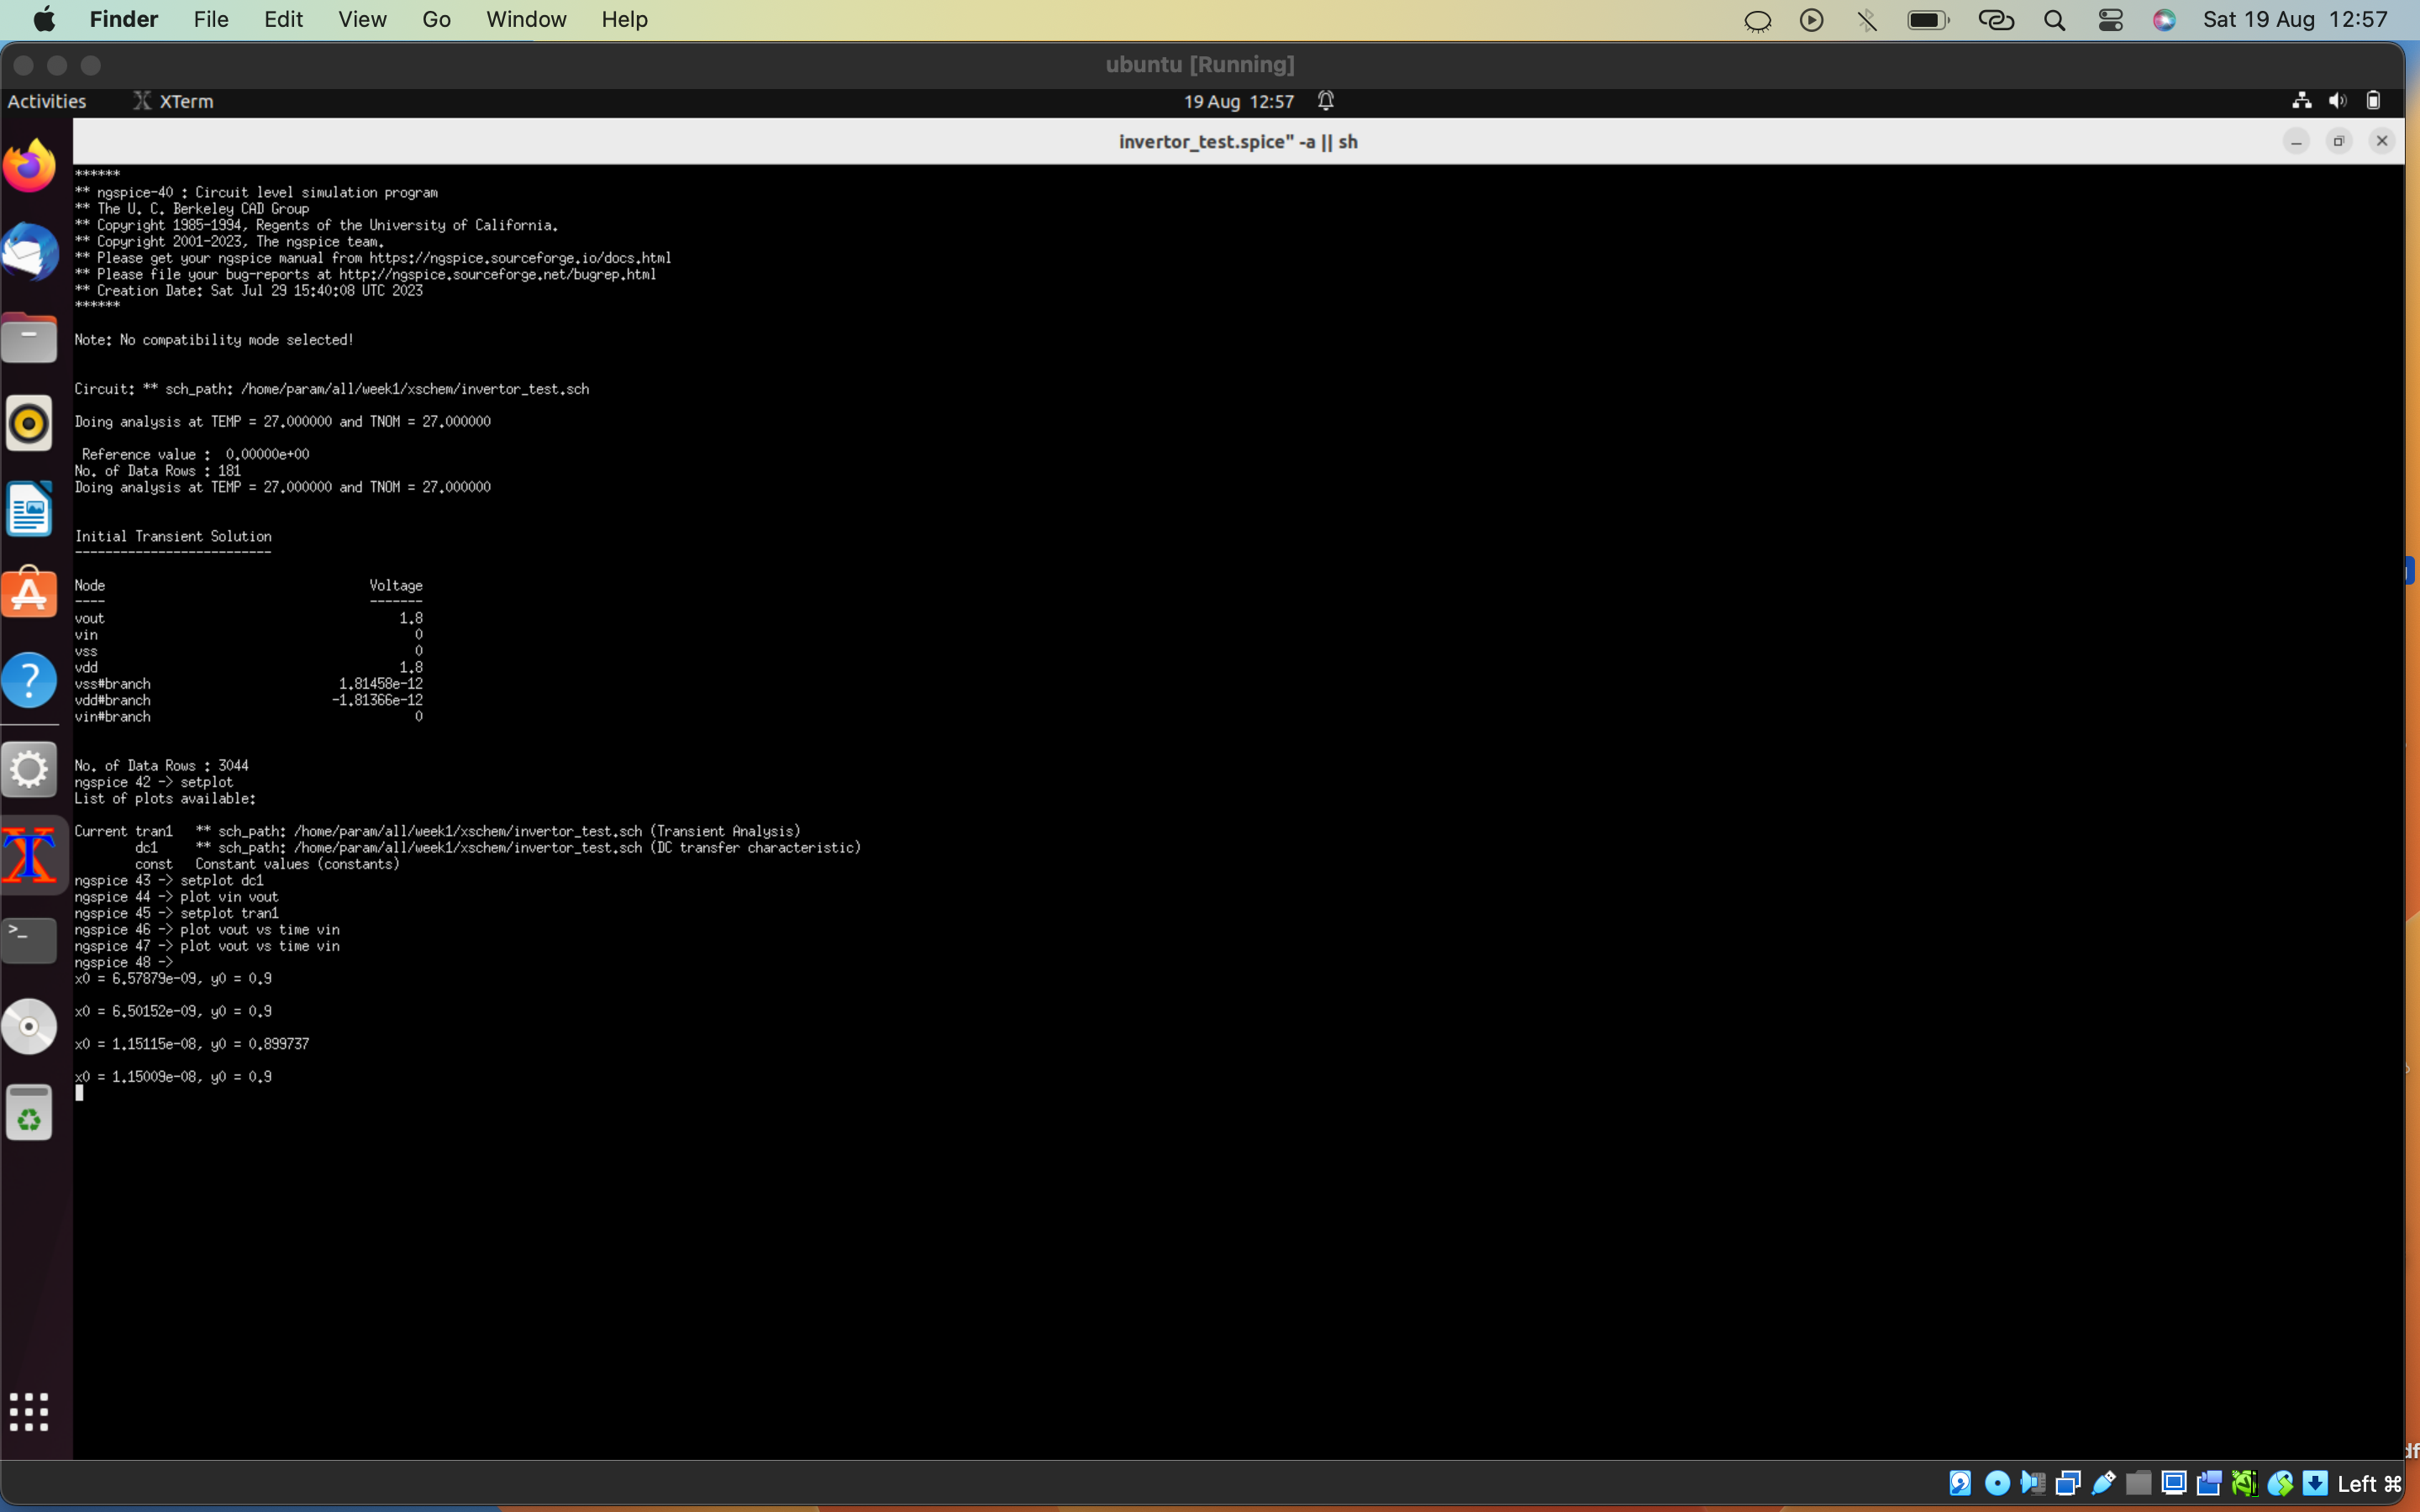
Task: Open Ubuntu Software store icon
Action: pyautogui.click(x=29, y=595)
